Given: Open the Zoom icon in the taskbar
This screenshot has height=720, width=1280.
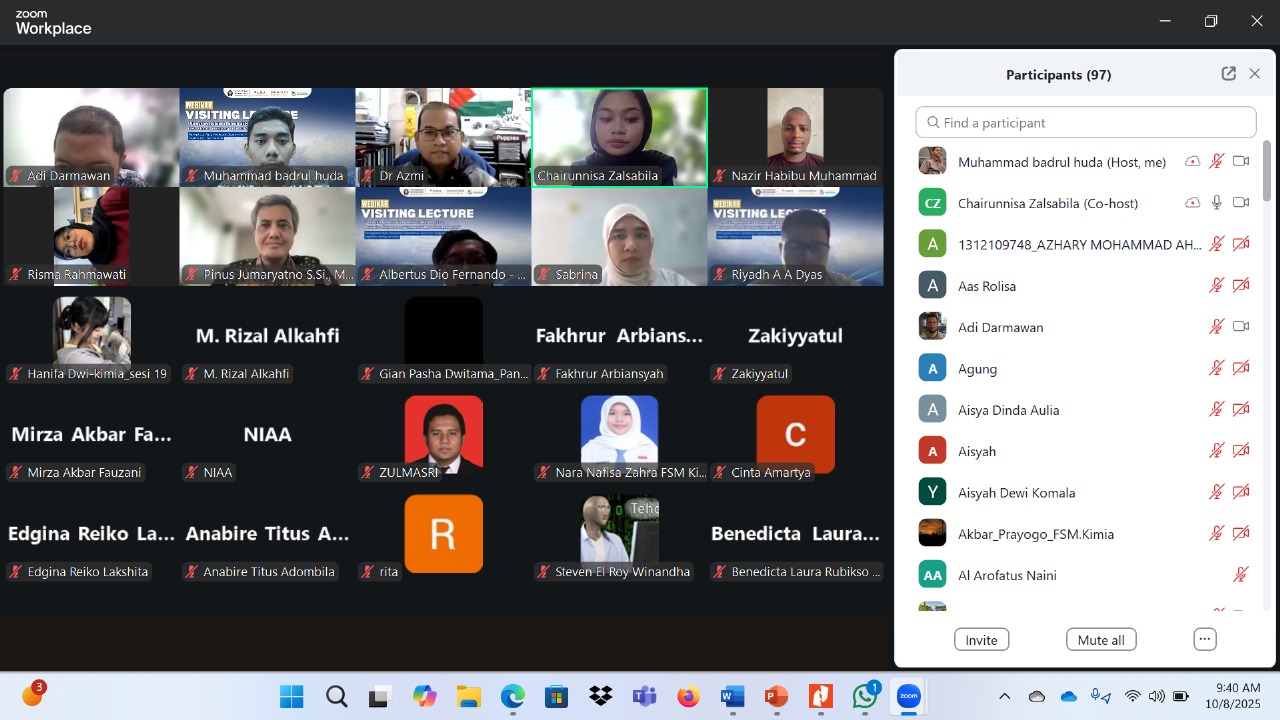Looking at the screenshot, I should (x=908, y=696).
